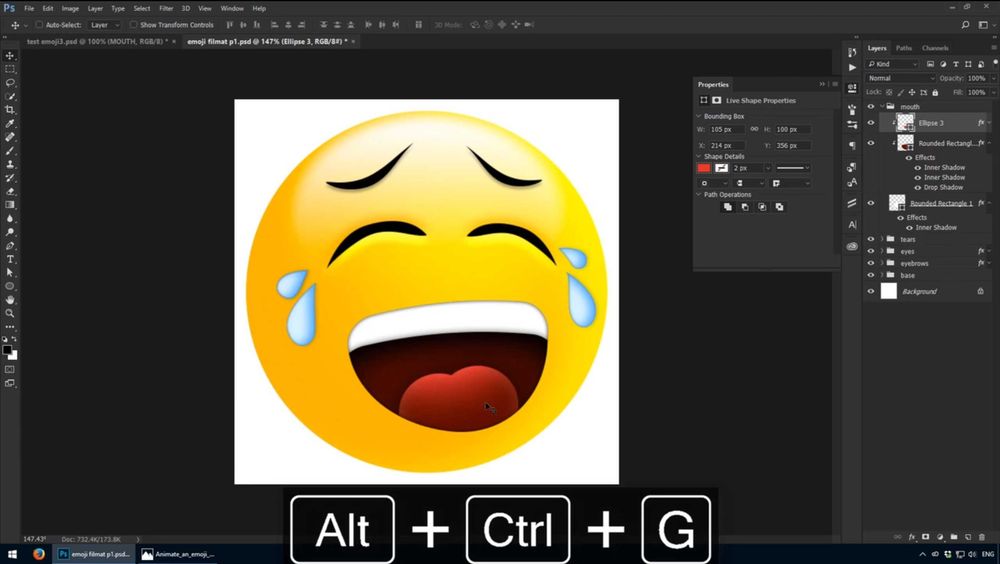Select the Pen tool

pos(10,246)
